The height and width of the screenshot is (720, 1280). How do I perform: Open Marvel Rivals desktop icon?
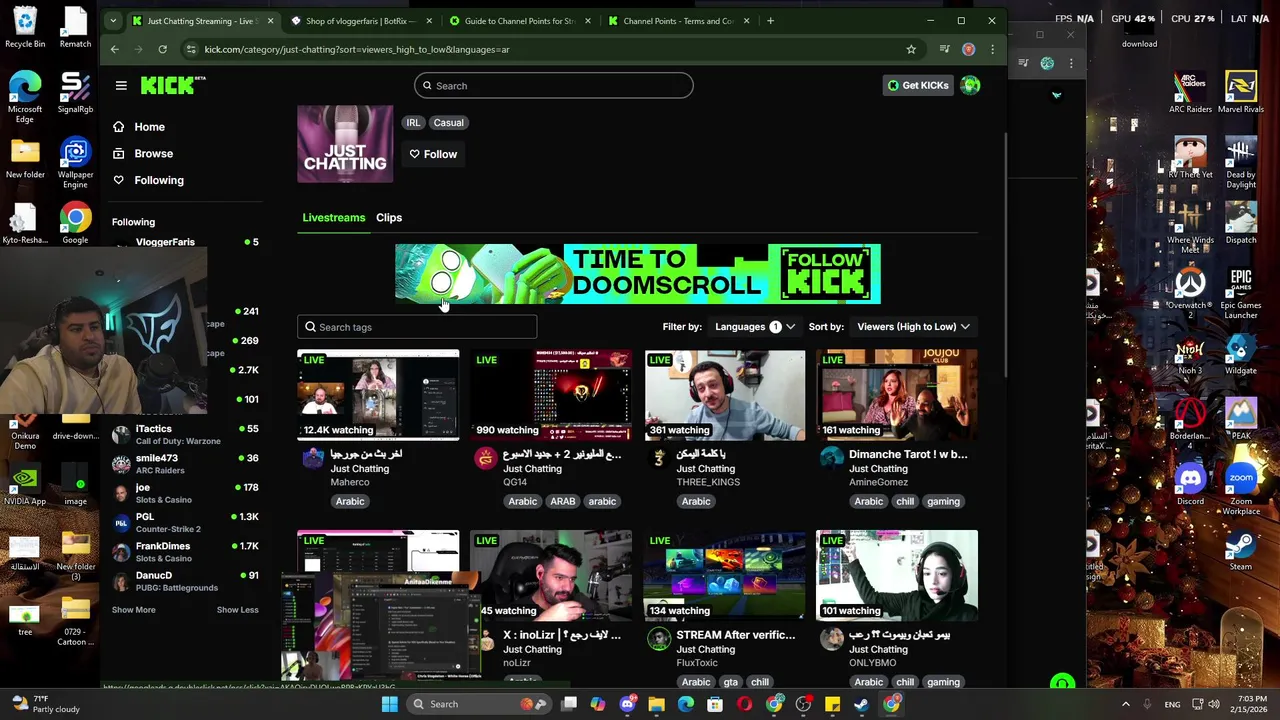1241,91
